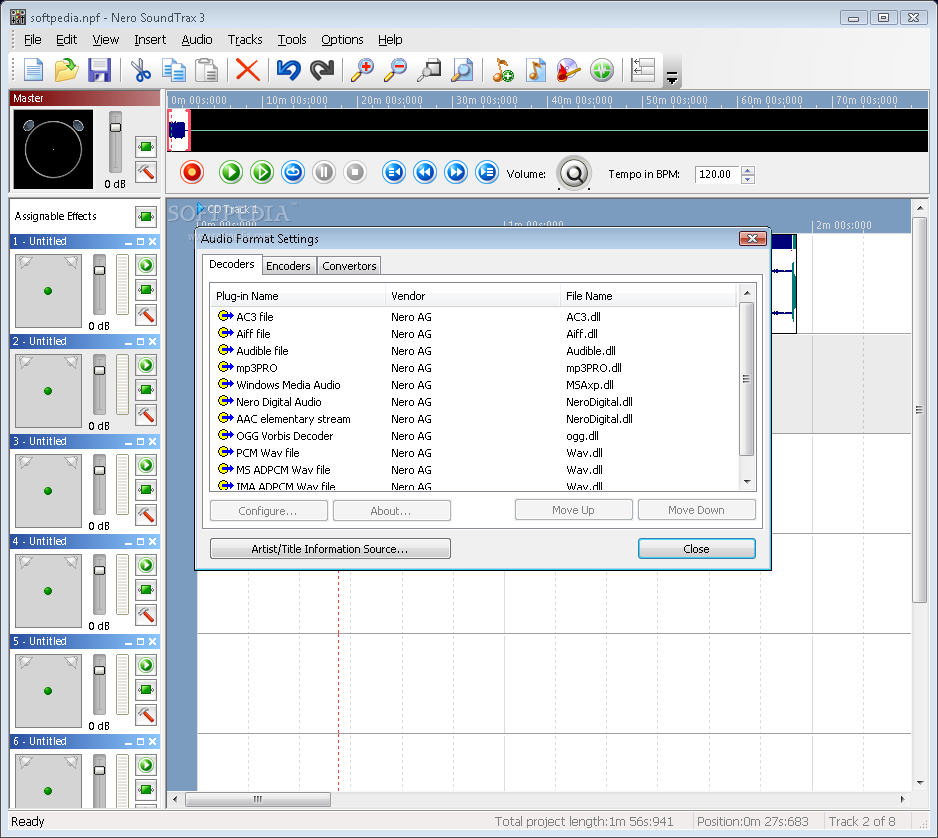Click the Zoom Out magnifier icon
Screen dimensions: 938x838
coord(395,70)
